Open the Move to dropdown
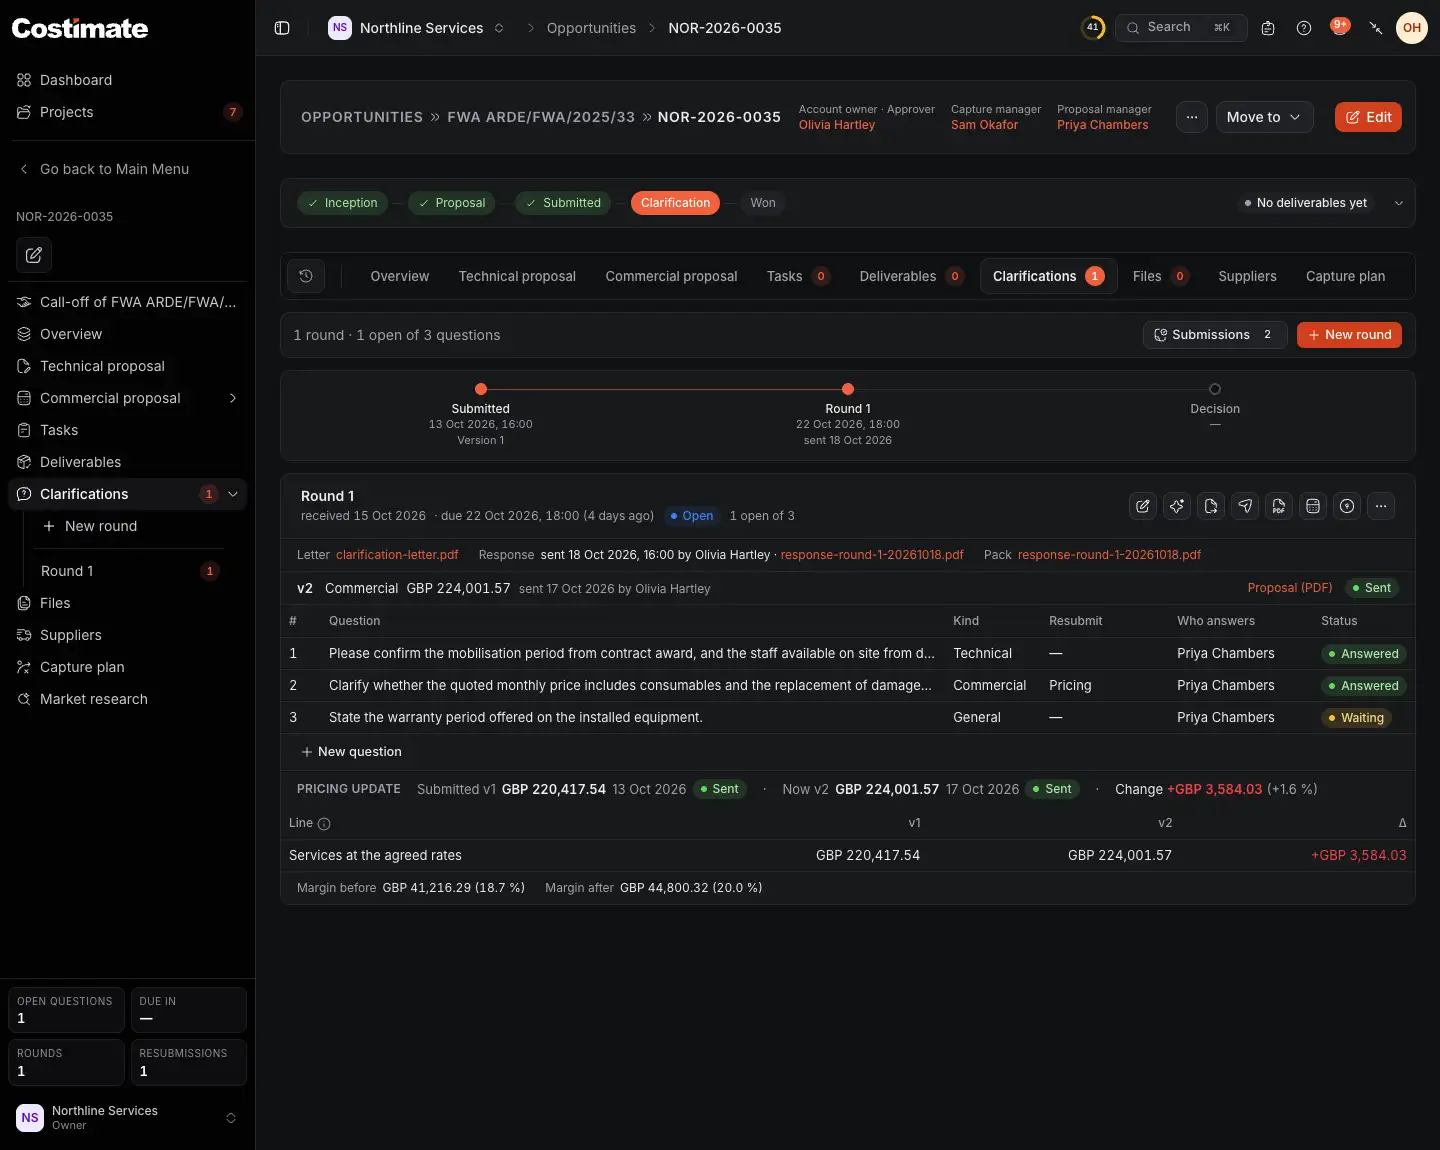Screen dimensions: 1440x1150 pos(1264,117)
